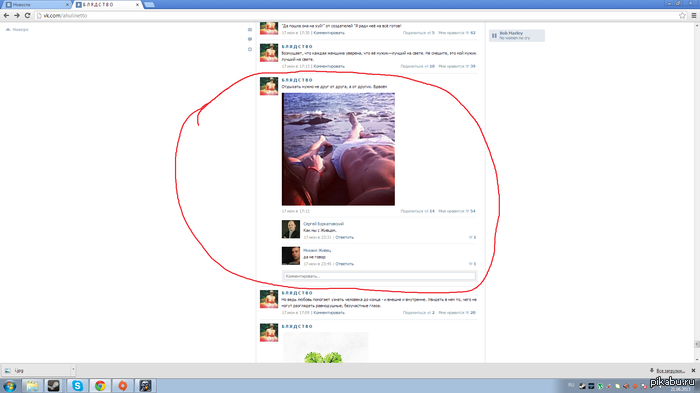Click БЛЯДСТВО name above the beach photo
Image resolution: width=700 pixels, height=393 pixels.
[x=297, y=80]
